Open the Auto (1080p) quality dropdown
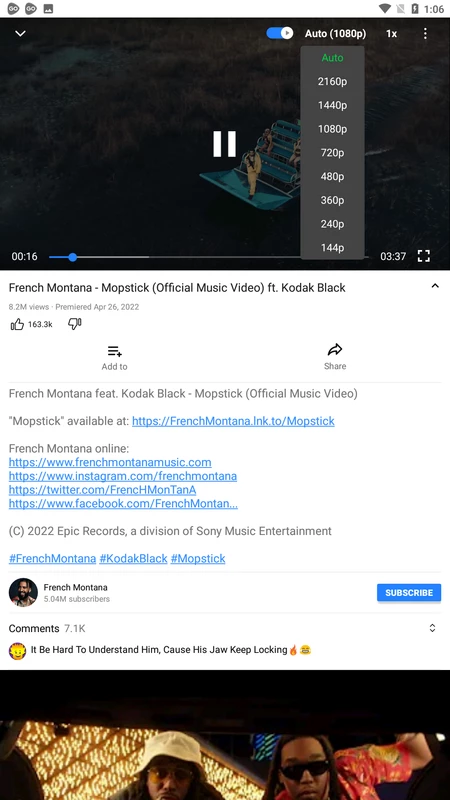 tap(335, 34)
